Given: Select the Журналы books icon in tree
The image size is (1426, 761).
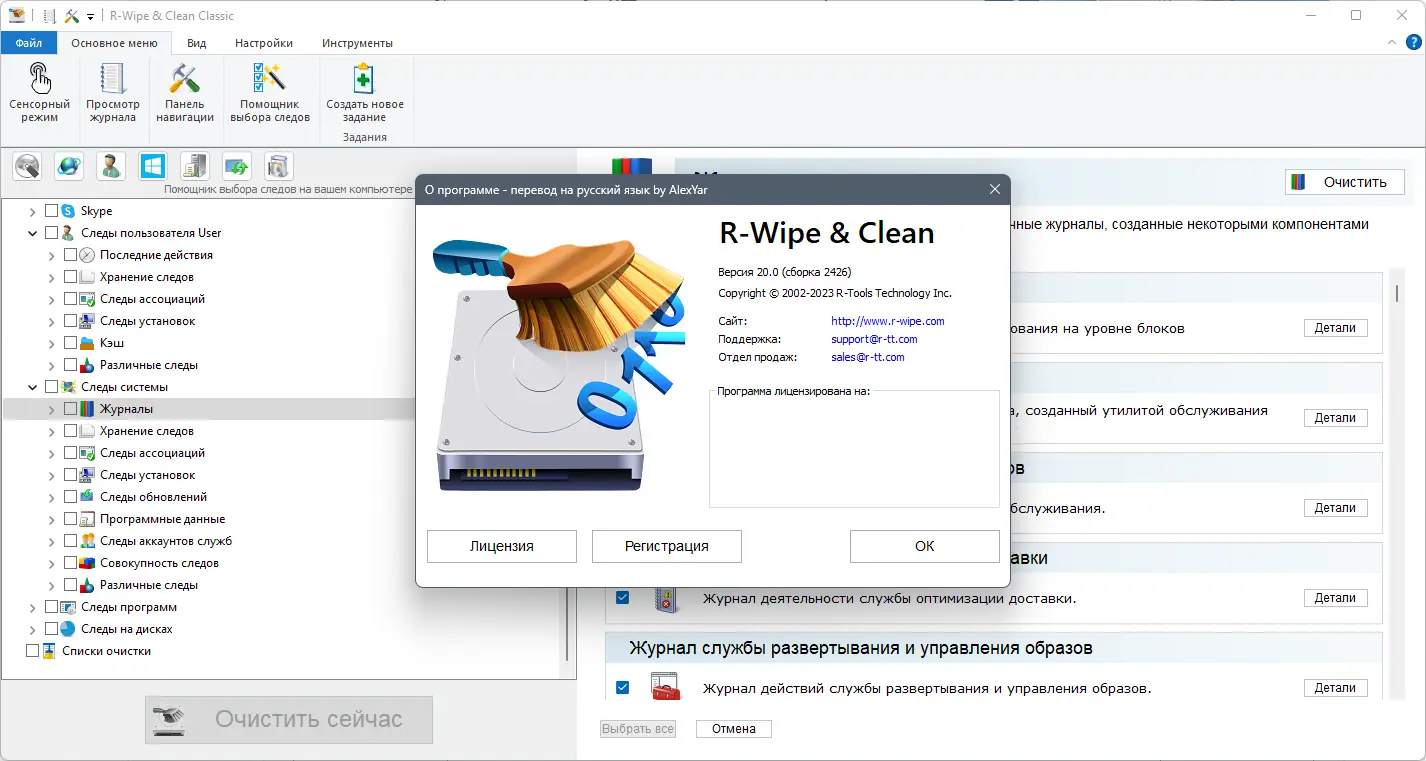Looking at the screenshot, I should click(87, 409).
